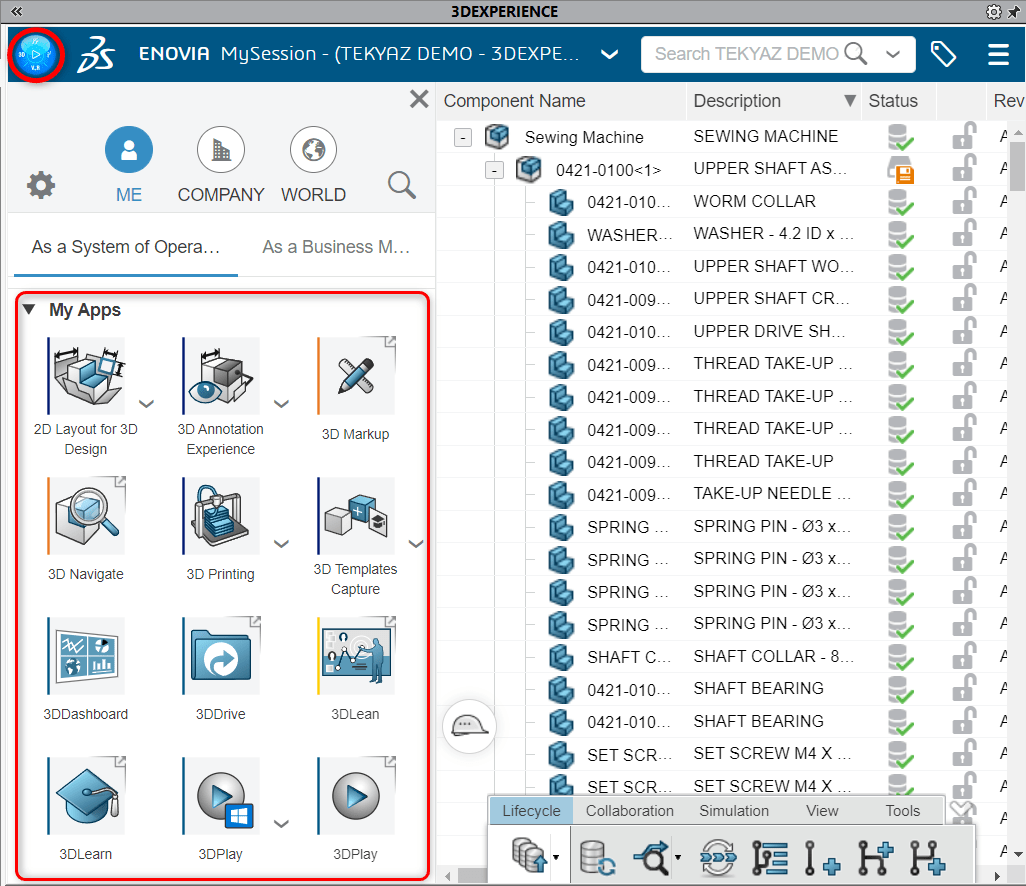Open the dropdown next to database upload icon
Image resolution: width=1026 pixels, height=886 pixels.
point(556,857)
